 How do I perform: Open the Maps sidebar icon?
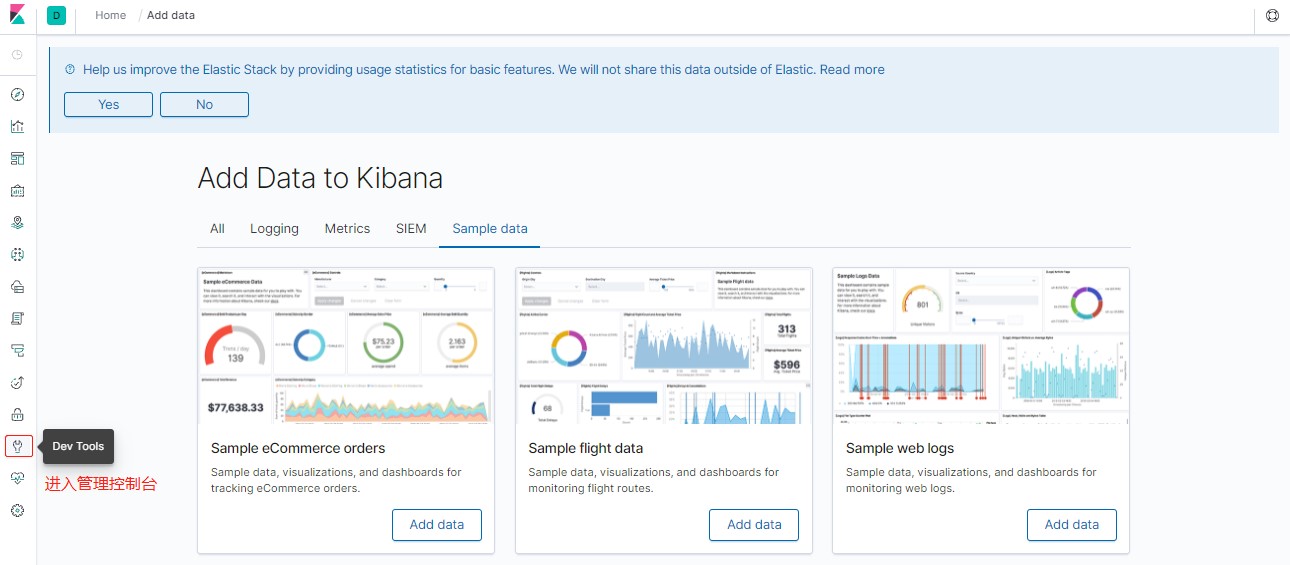pyautogui.click(x=17, y=223)
